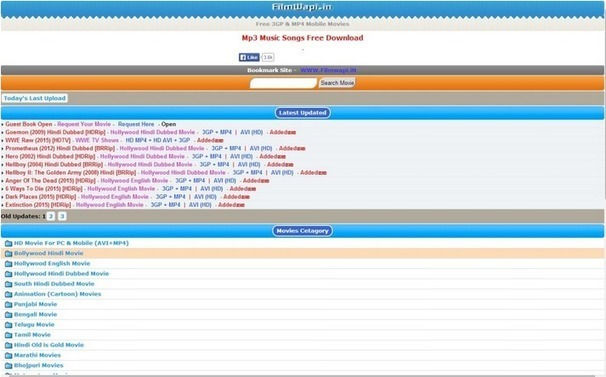
Task: Open 6 Ways To Die (2015) [HDRip]
Action: pos(44,189)
